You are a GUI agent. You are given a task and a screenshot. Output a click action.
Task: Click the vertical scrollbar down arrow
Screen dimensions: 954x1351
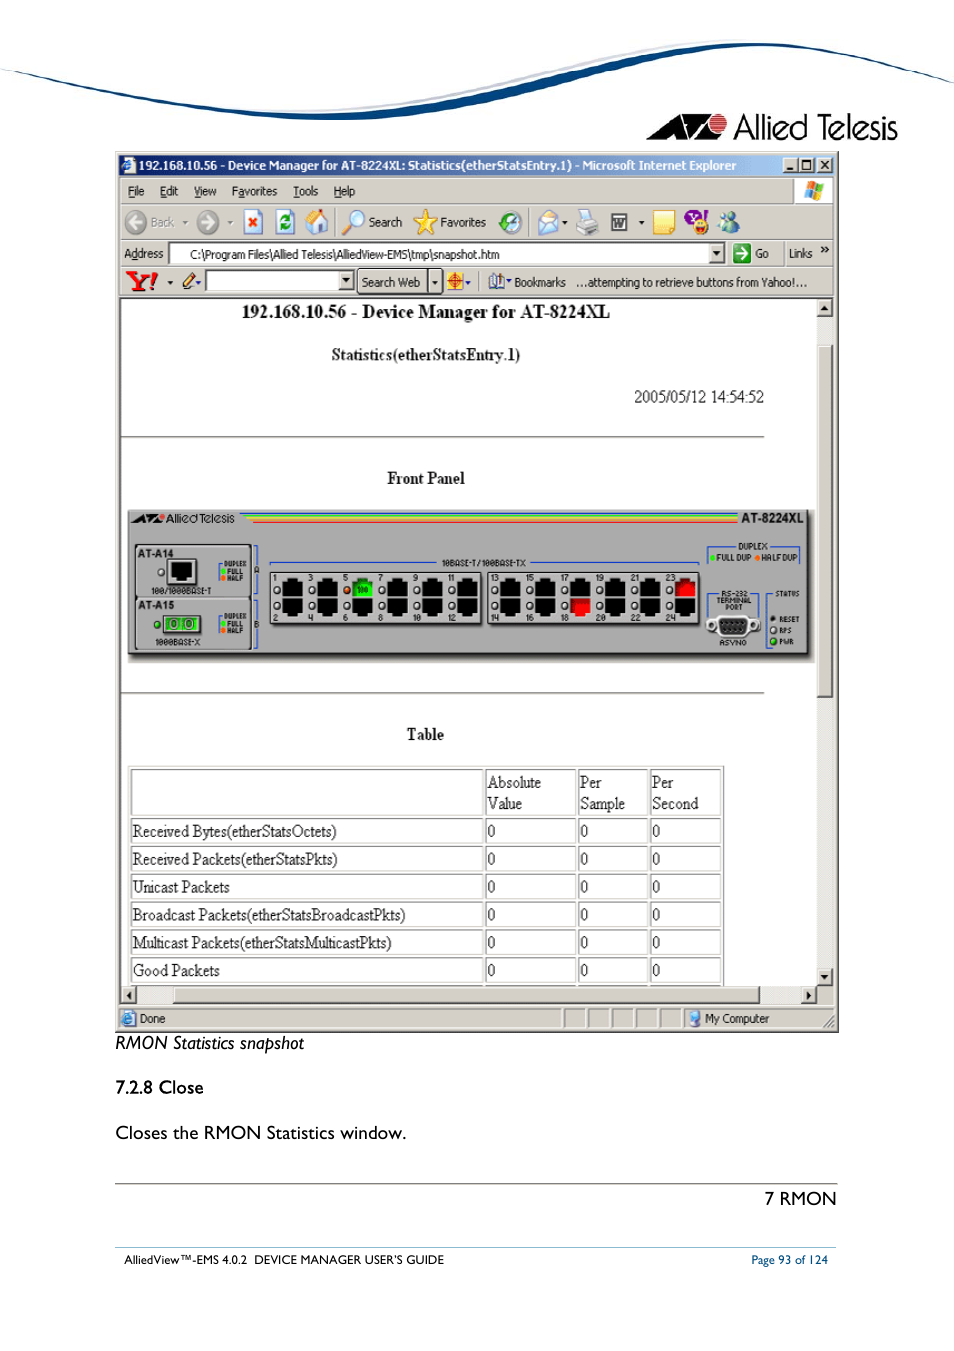[x=825, y=977]
